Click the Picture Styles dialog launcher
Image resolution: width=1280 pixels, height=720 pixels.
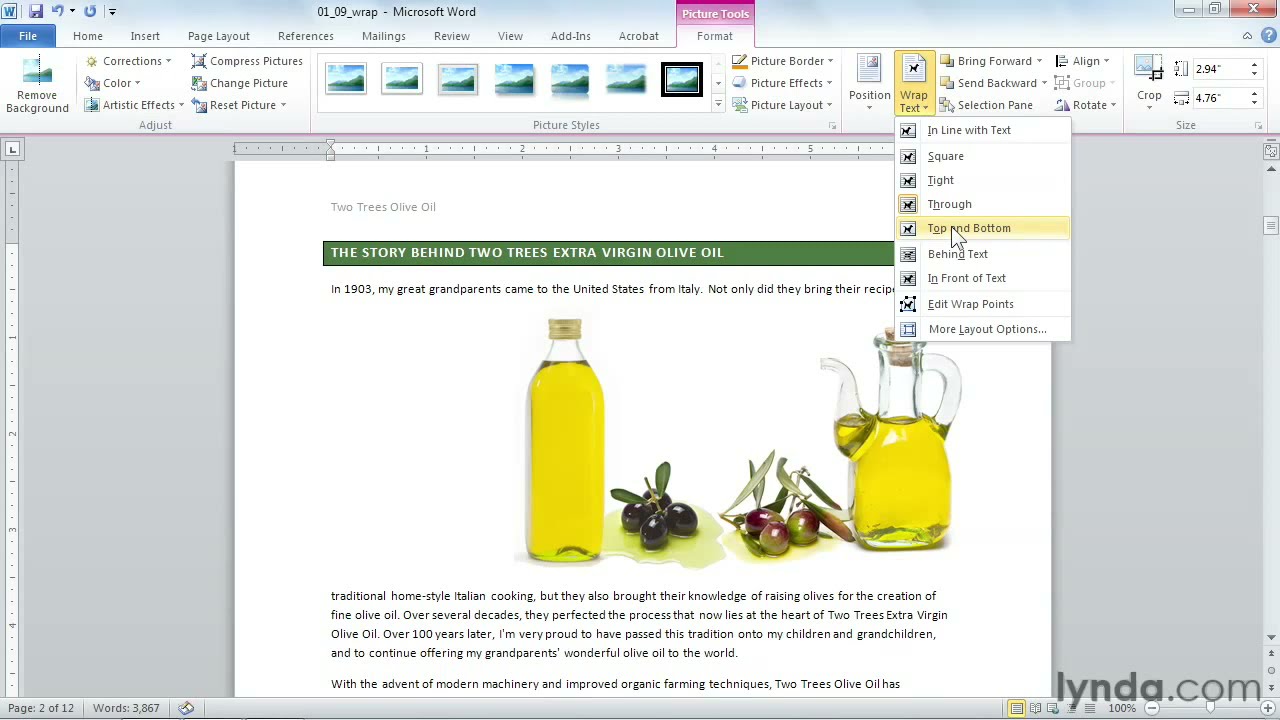pyautogui.click(x=832, y=126)
